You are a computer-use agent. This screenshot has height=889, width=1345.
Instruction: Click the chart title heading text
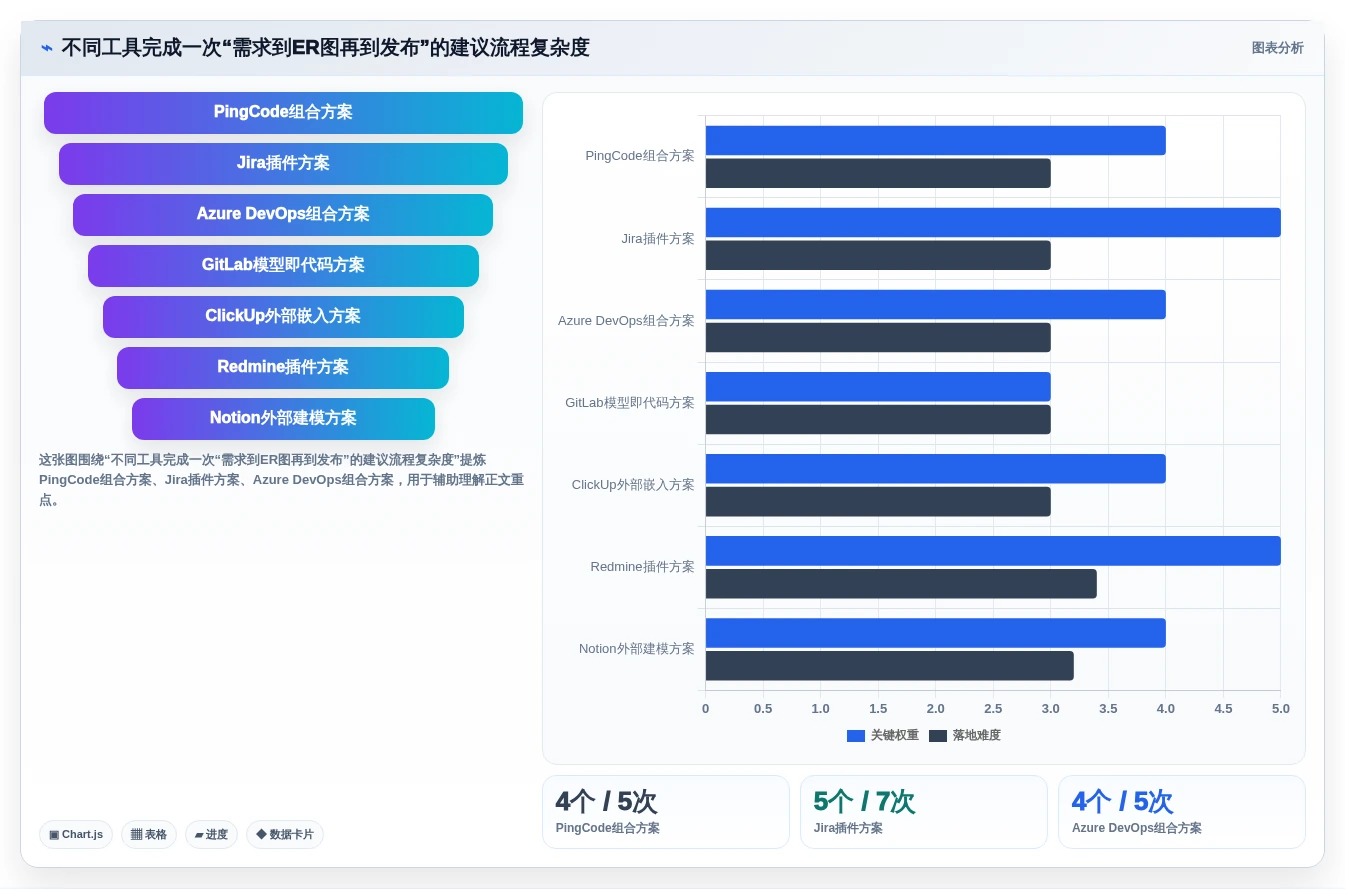325,48
